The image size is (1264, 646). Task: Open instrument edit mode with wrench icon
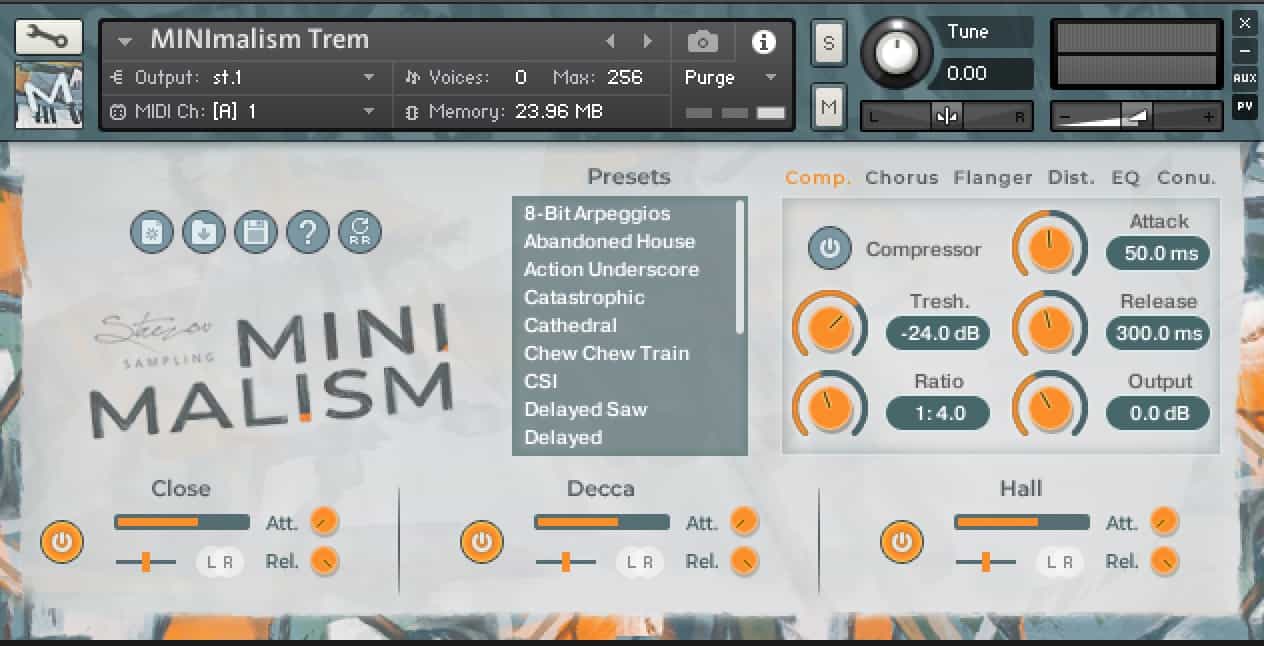(49, 37)
